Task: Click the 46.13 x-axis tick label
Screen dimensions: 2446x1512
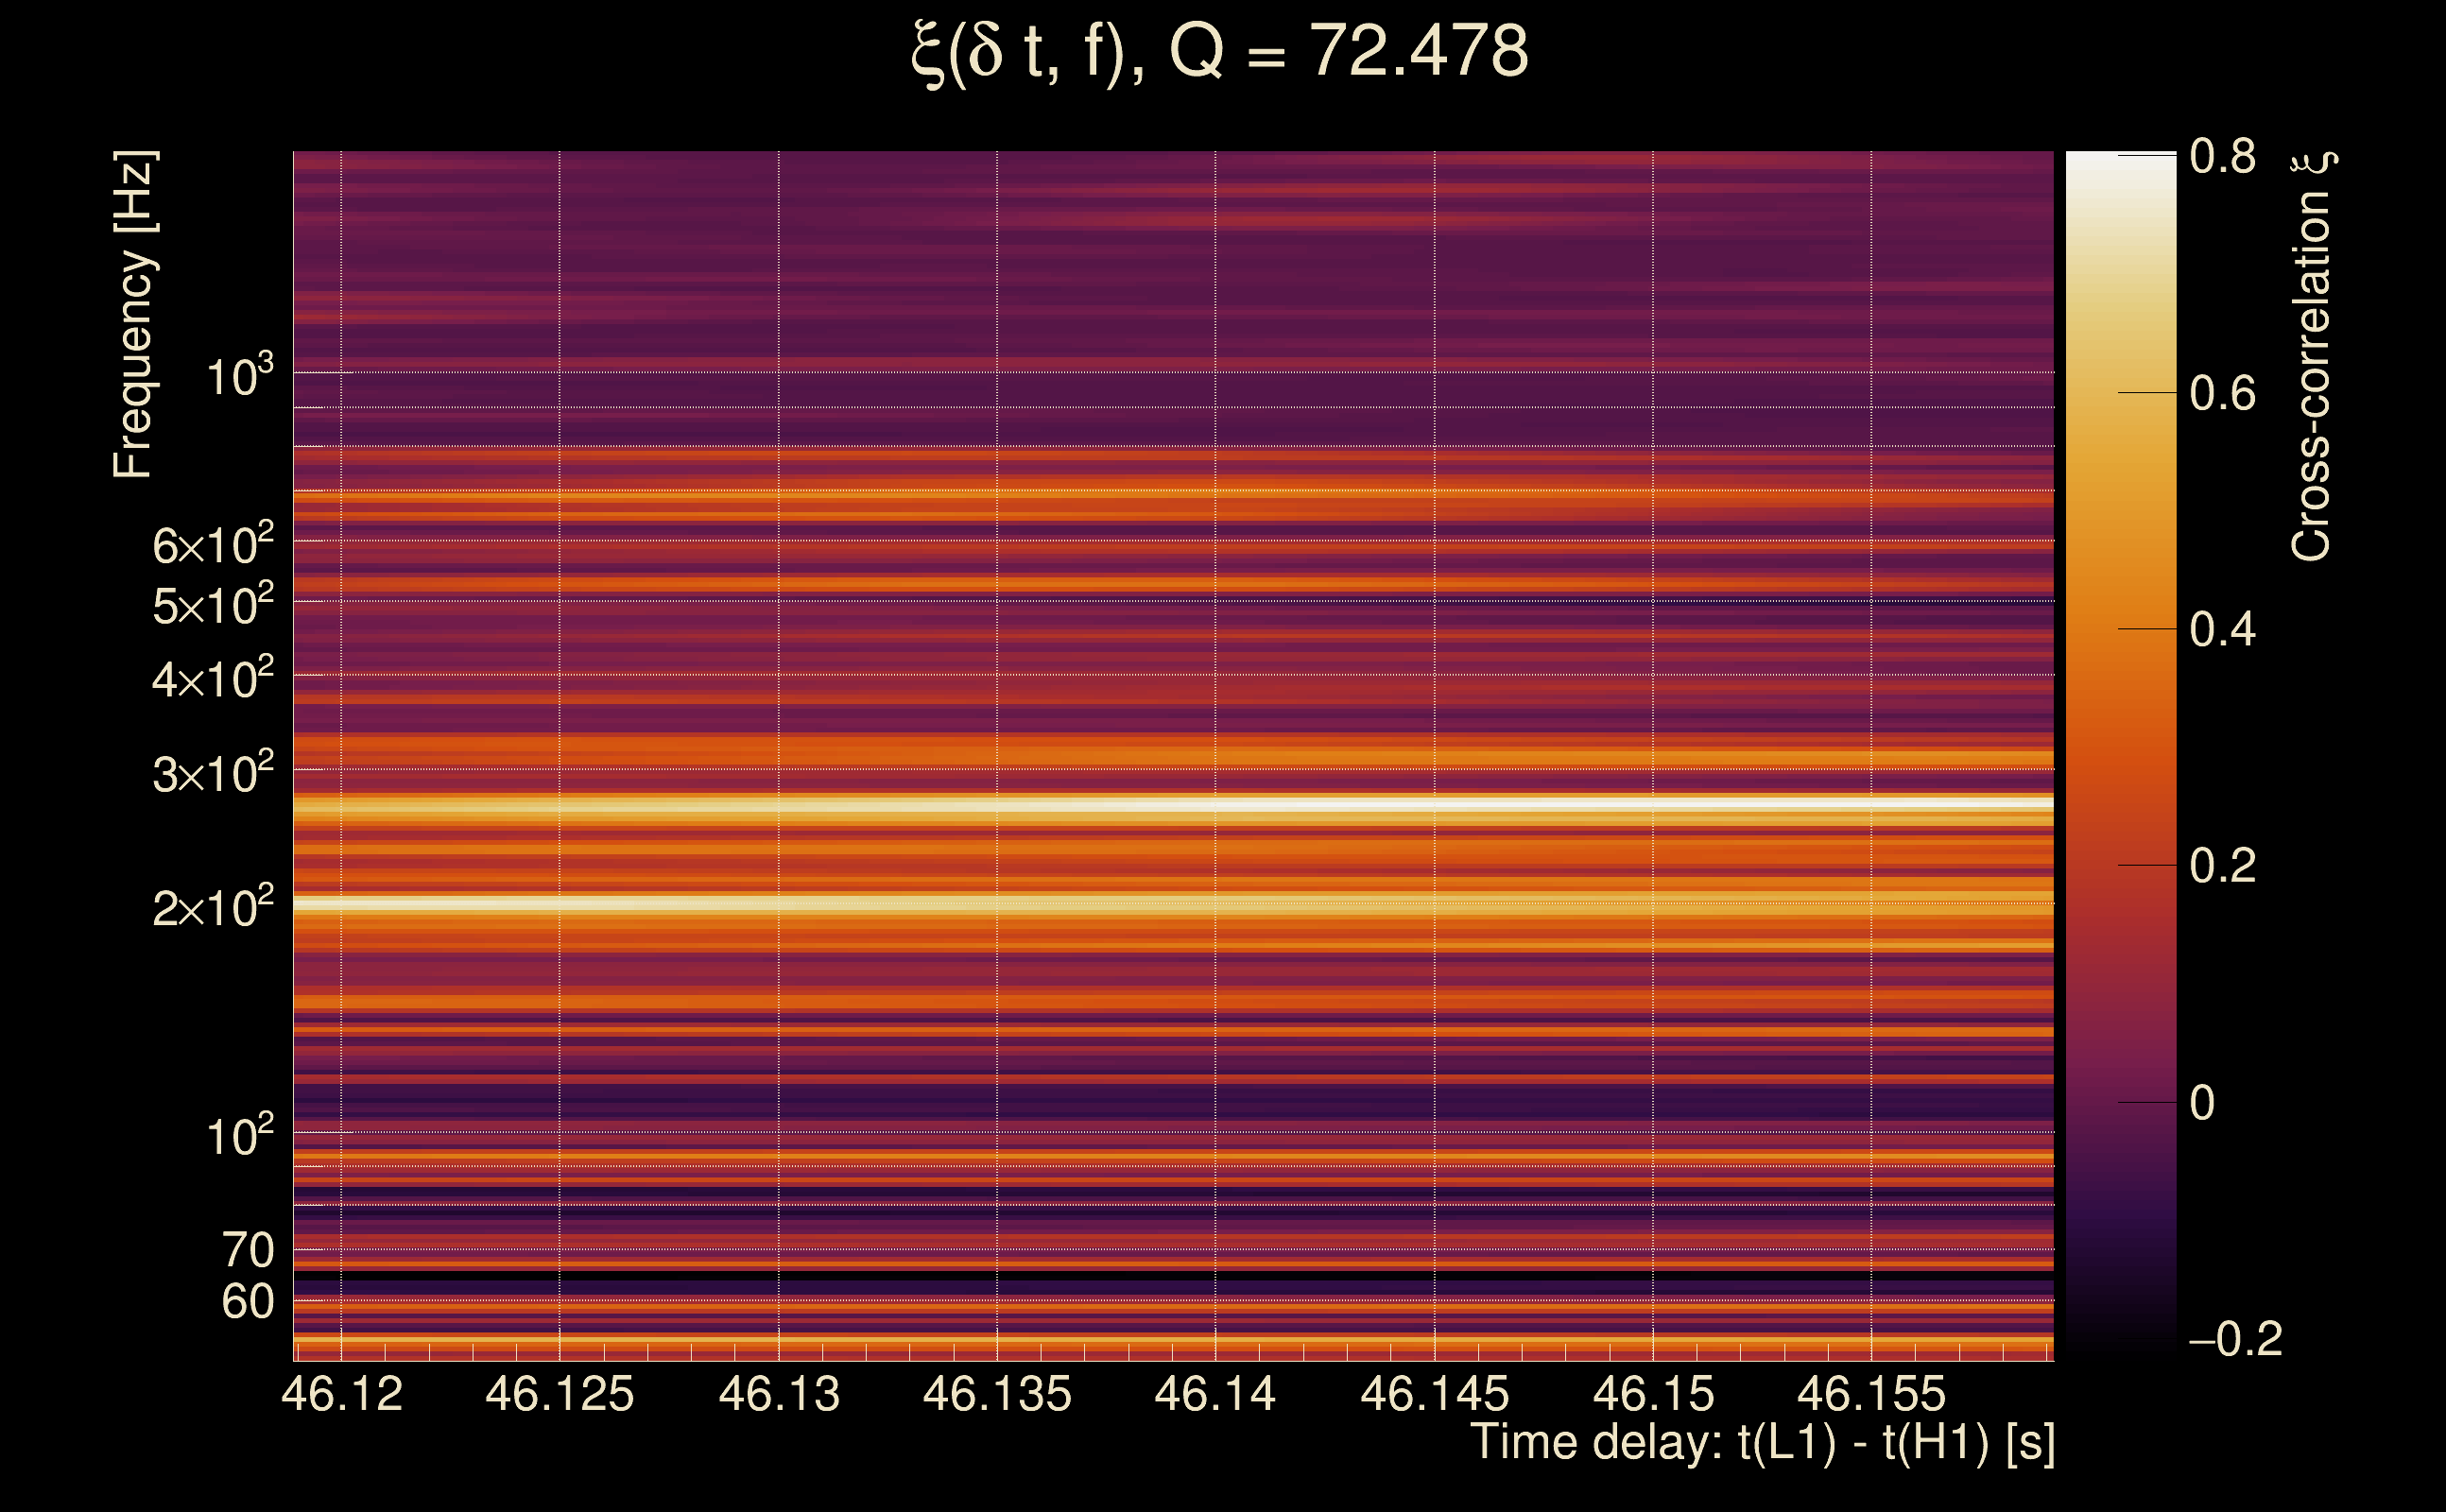Action: pos(779,1394)
